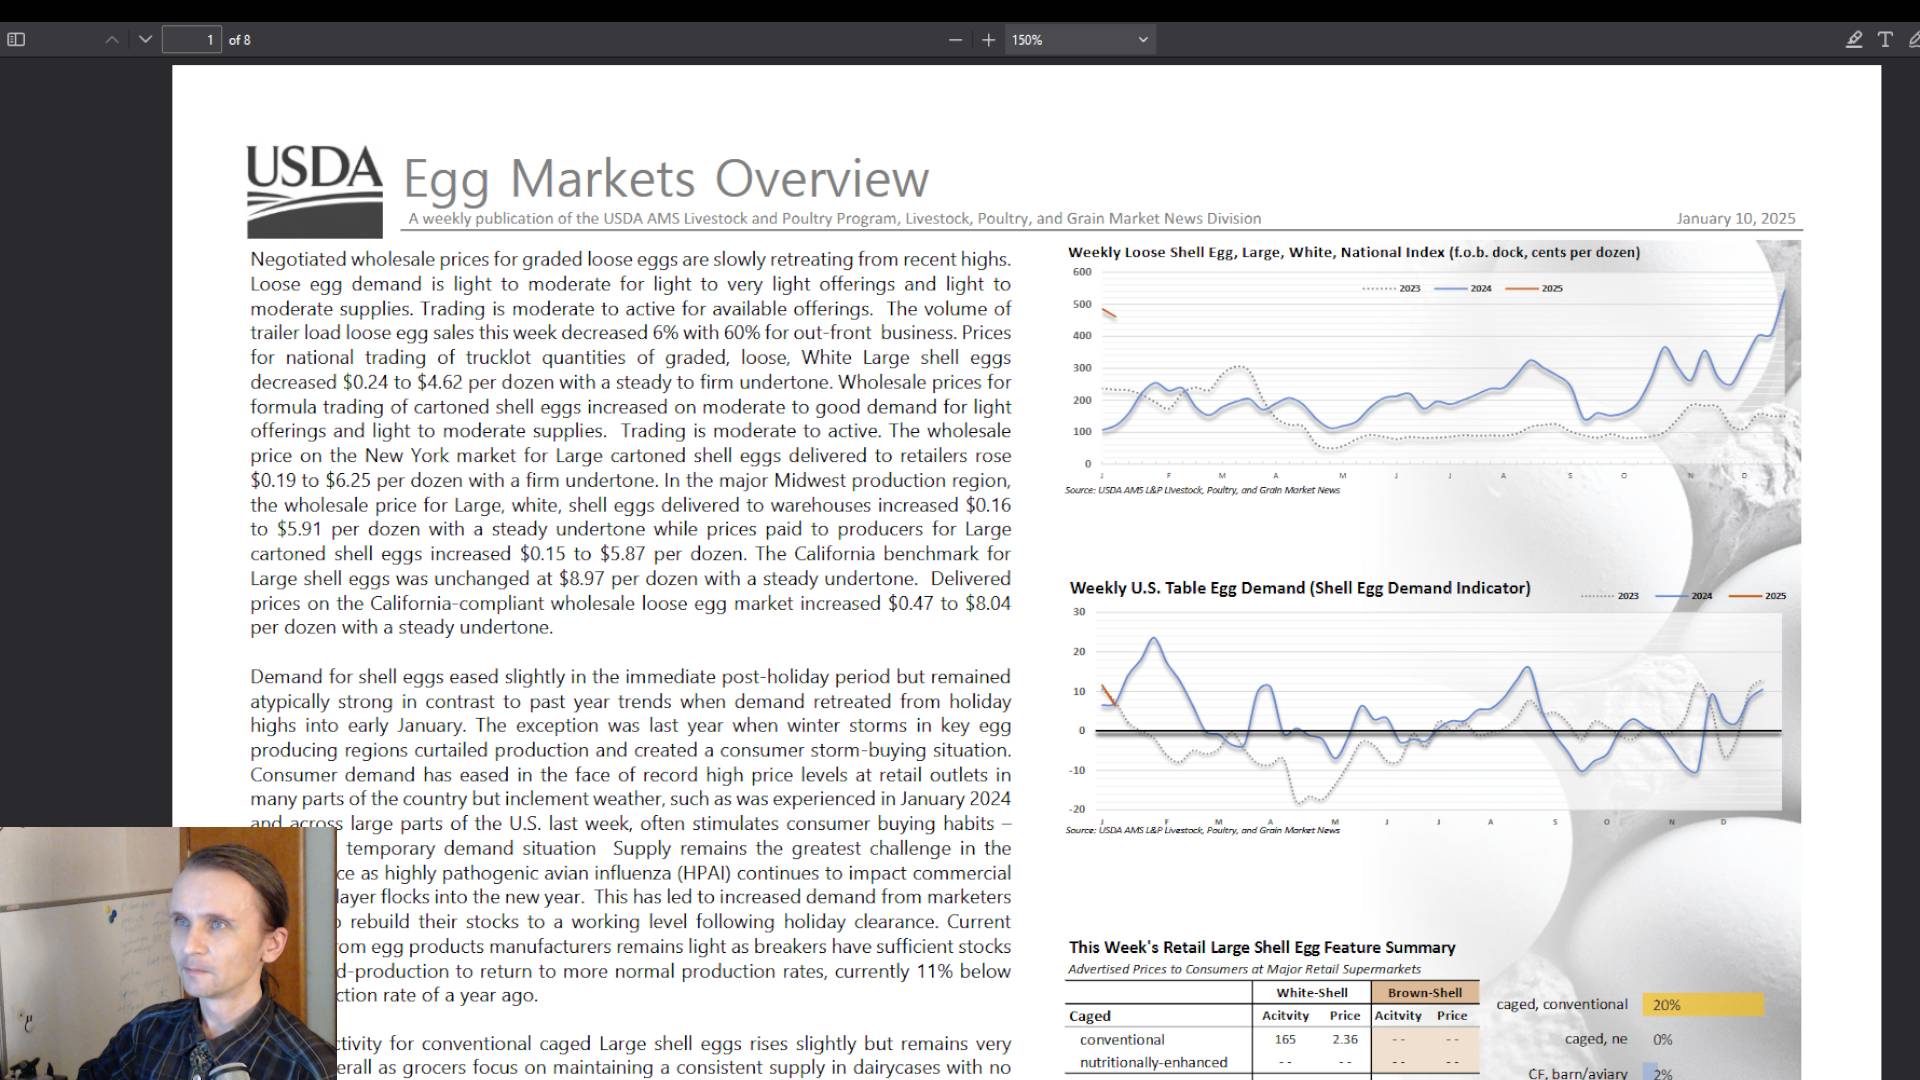Go to the previous page
Screen dimensions: 1920x1080
click(x=112, y=40)
